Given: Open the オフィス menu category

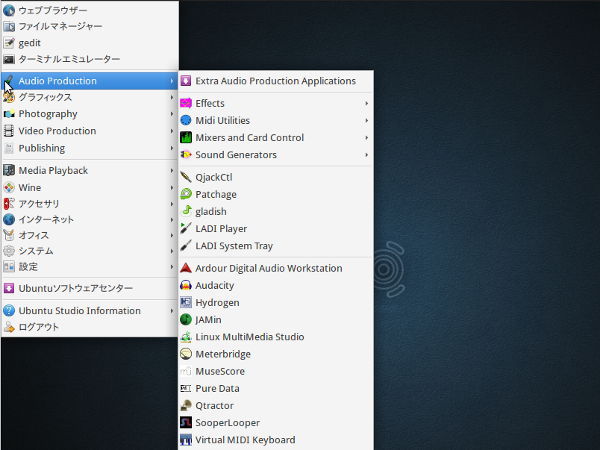Looking at the screenshot, I should (x=90, y=235).
